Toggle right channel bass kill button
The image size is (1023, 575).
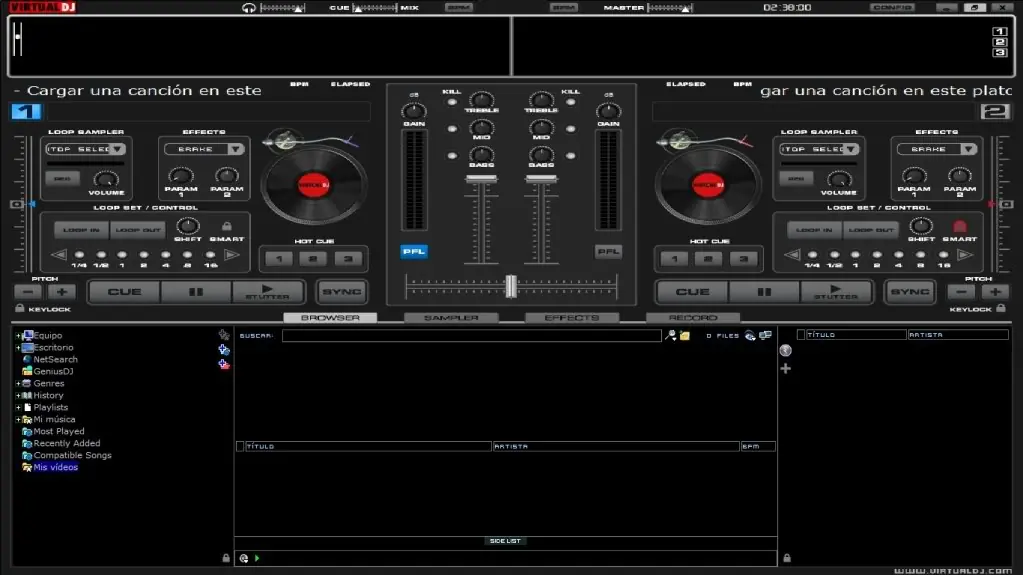(x=571, y=156)
